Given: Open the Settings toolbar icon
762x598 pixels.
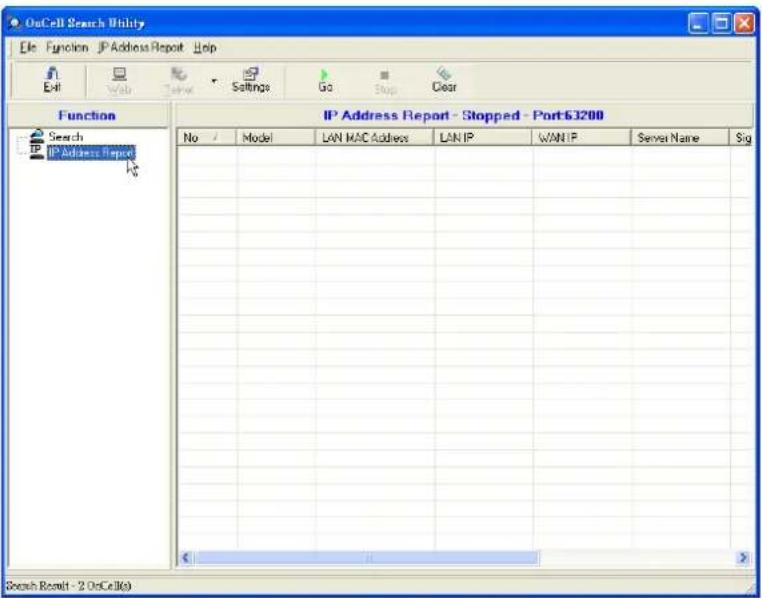Looking at the screenshot, I should 251,80.
